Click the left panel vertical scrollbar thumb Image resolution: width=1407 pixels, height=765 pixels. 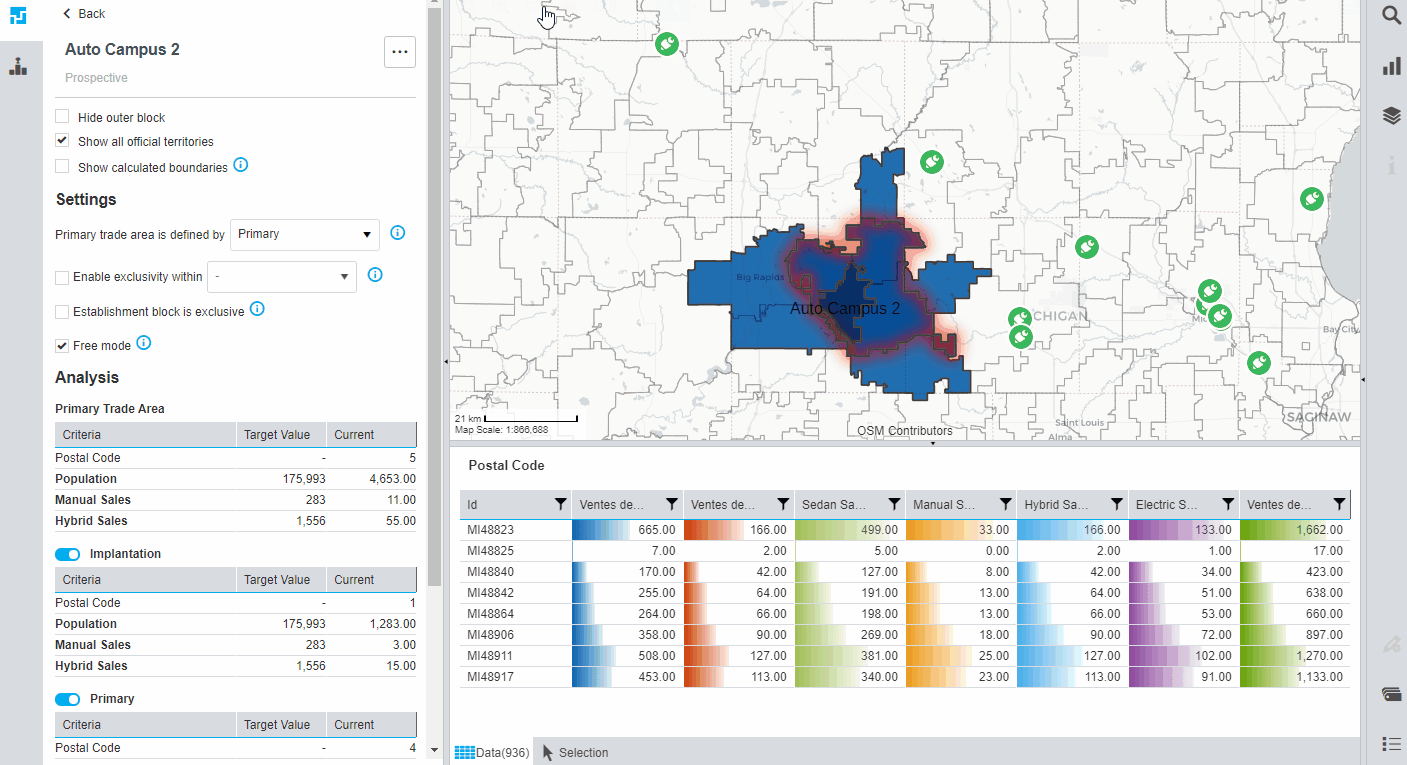433,297
